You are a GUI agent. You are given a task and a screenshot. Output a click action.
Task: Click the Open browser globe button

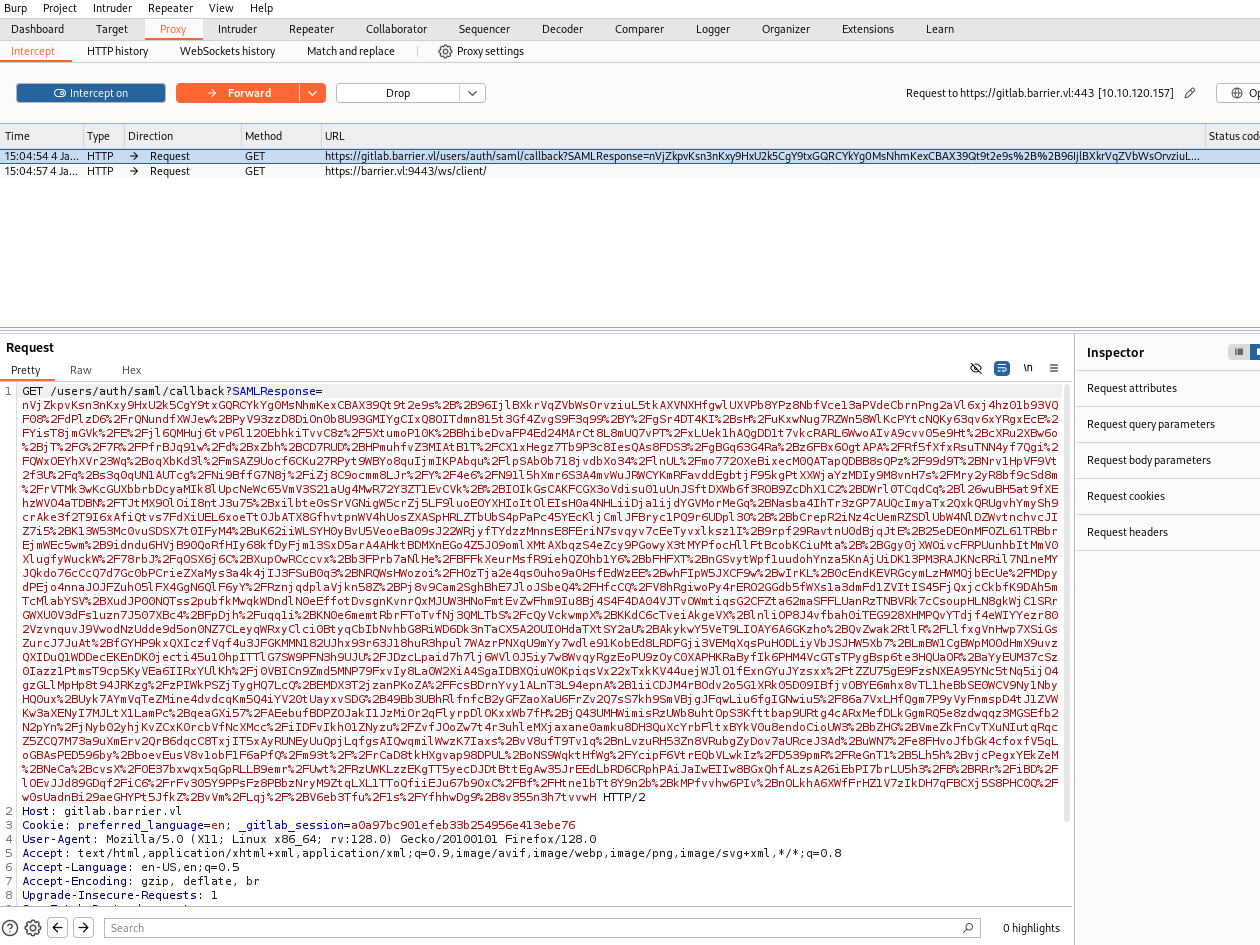point(1238,93)
